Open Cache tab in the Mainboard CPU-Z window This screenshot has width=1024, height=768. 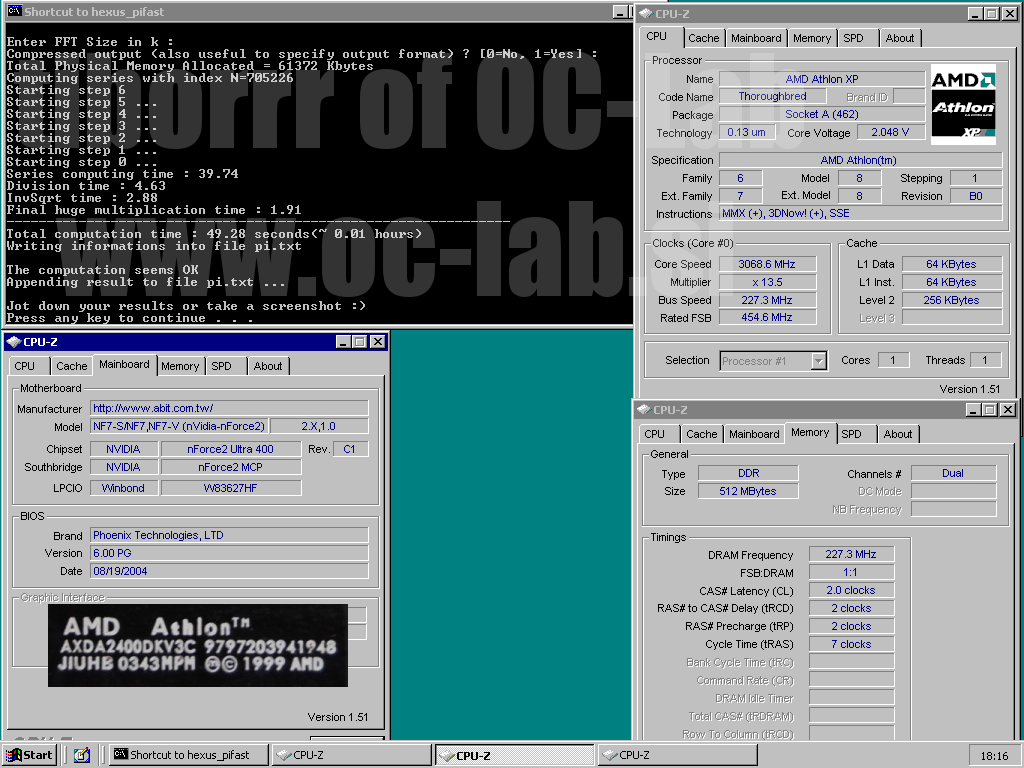[71, 366]
